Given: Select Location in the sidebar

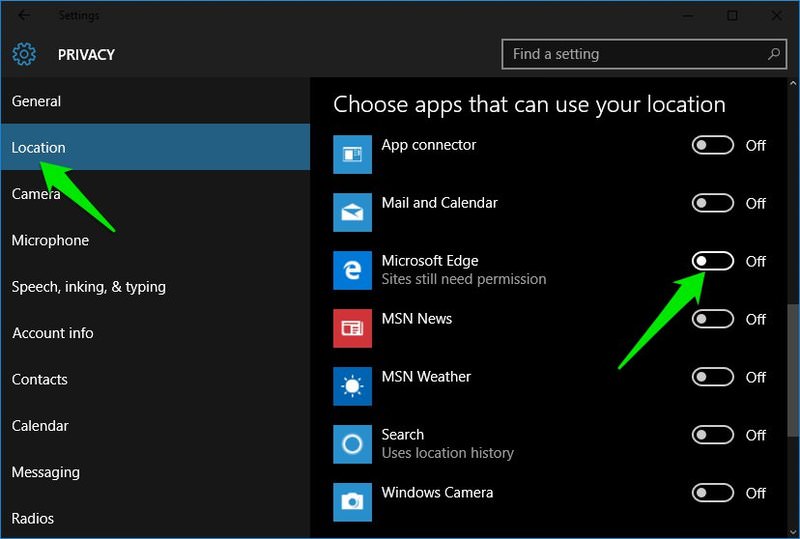Looking at the screenshot, I should [155, 148].
